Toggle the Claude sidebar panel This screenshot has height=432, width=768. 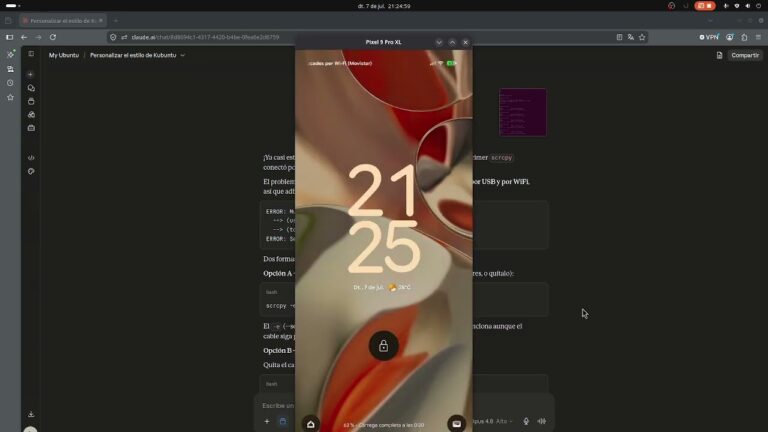click(x=31, y=54)
